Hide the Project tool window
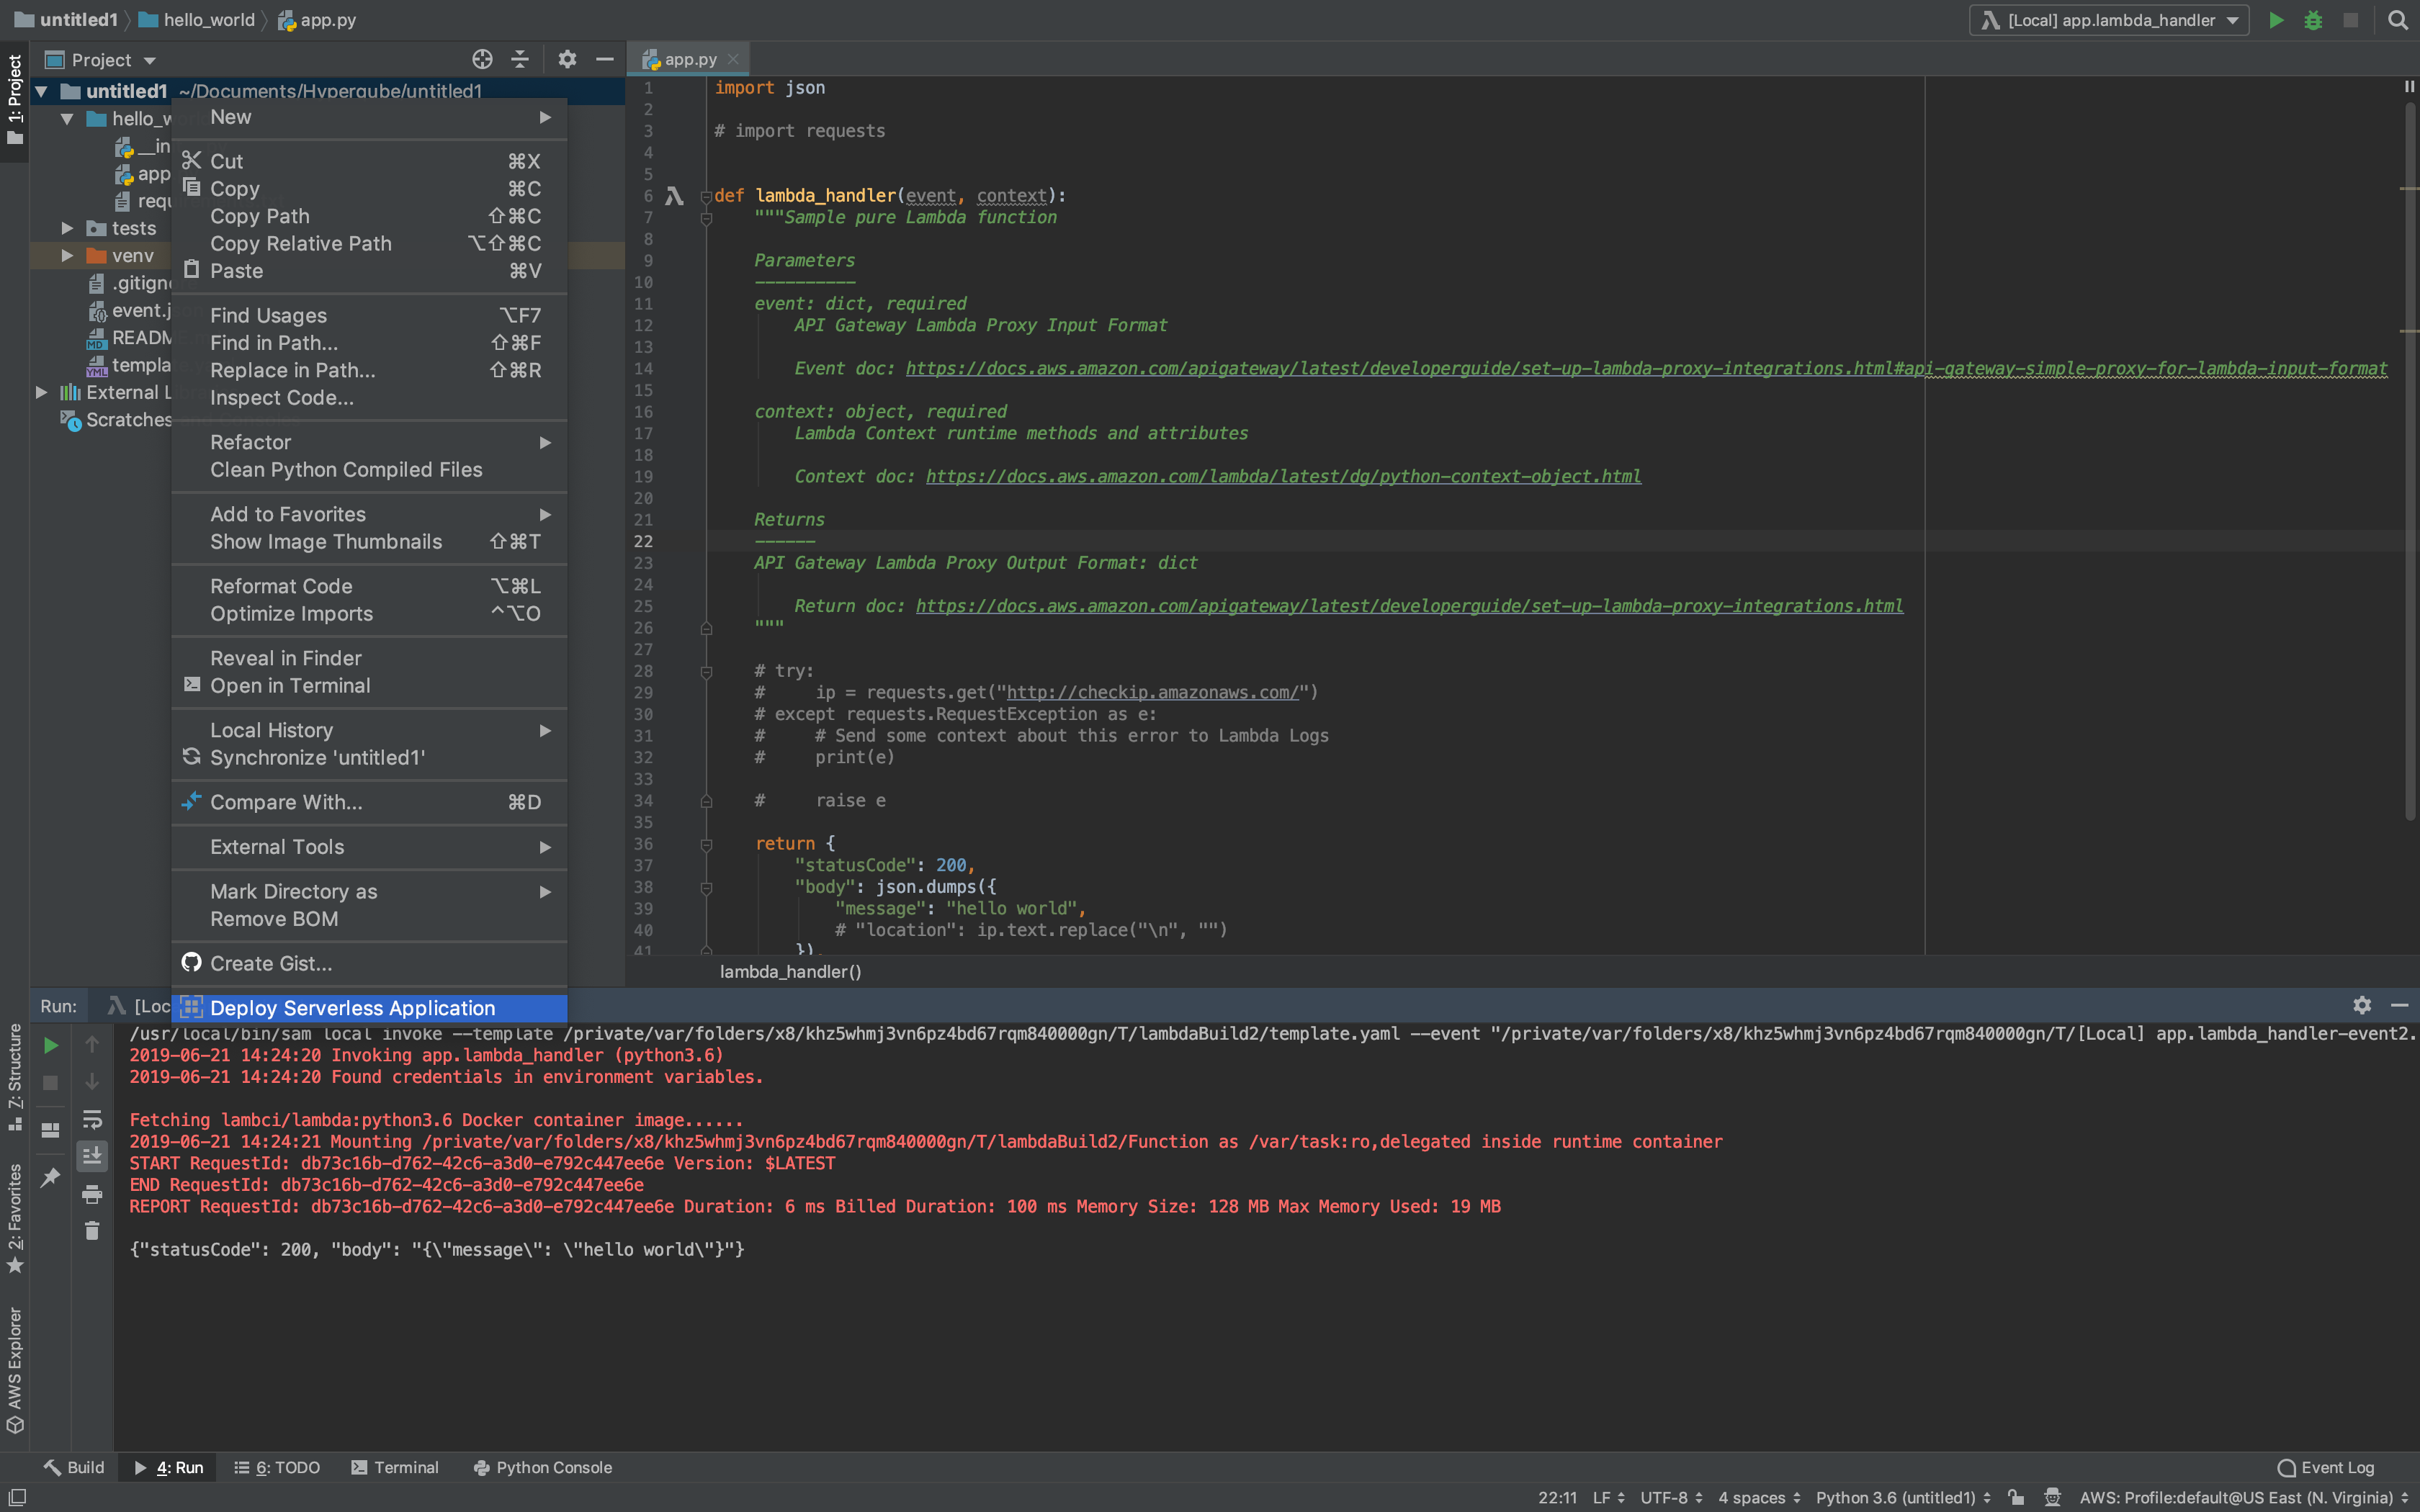Screen dimensions: 2420x1512 (604, 59)
